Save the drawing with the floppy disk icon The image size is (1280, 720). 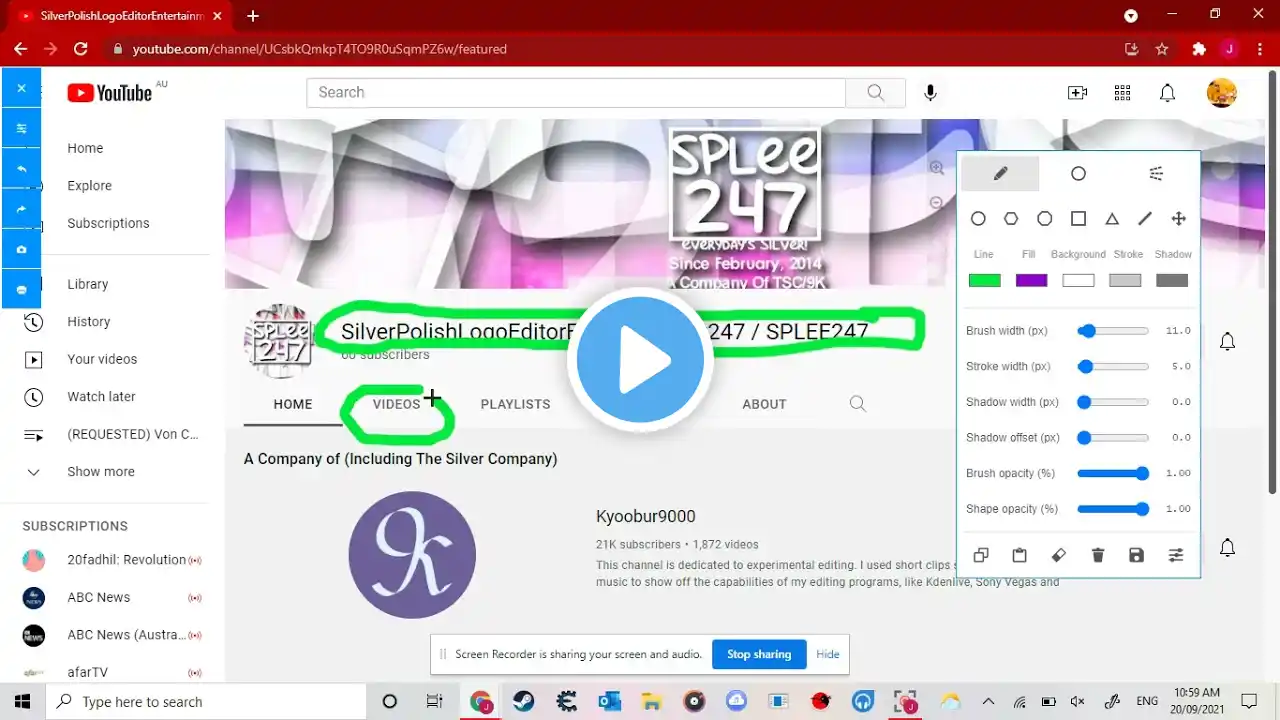[1136, 555]
